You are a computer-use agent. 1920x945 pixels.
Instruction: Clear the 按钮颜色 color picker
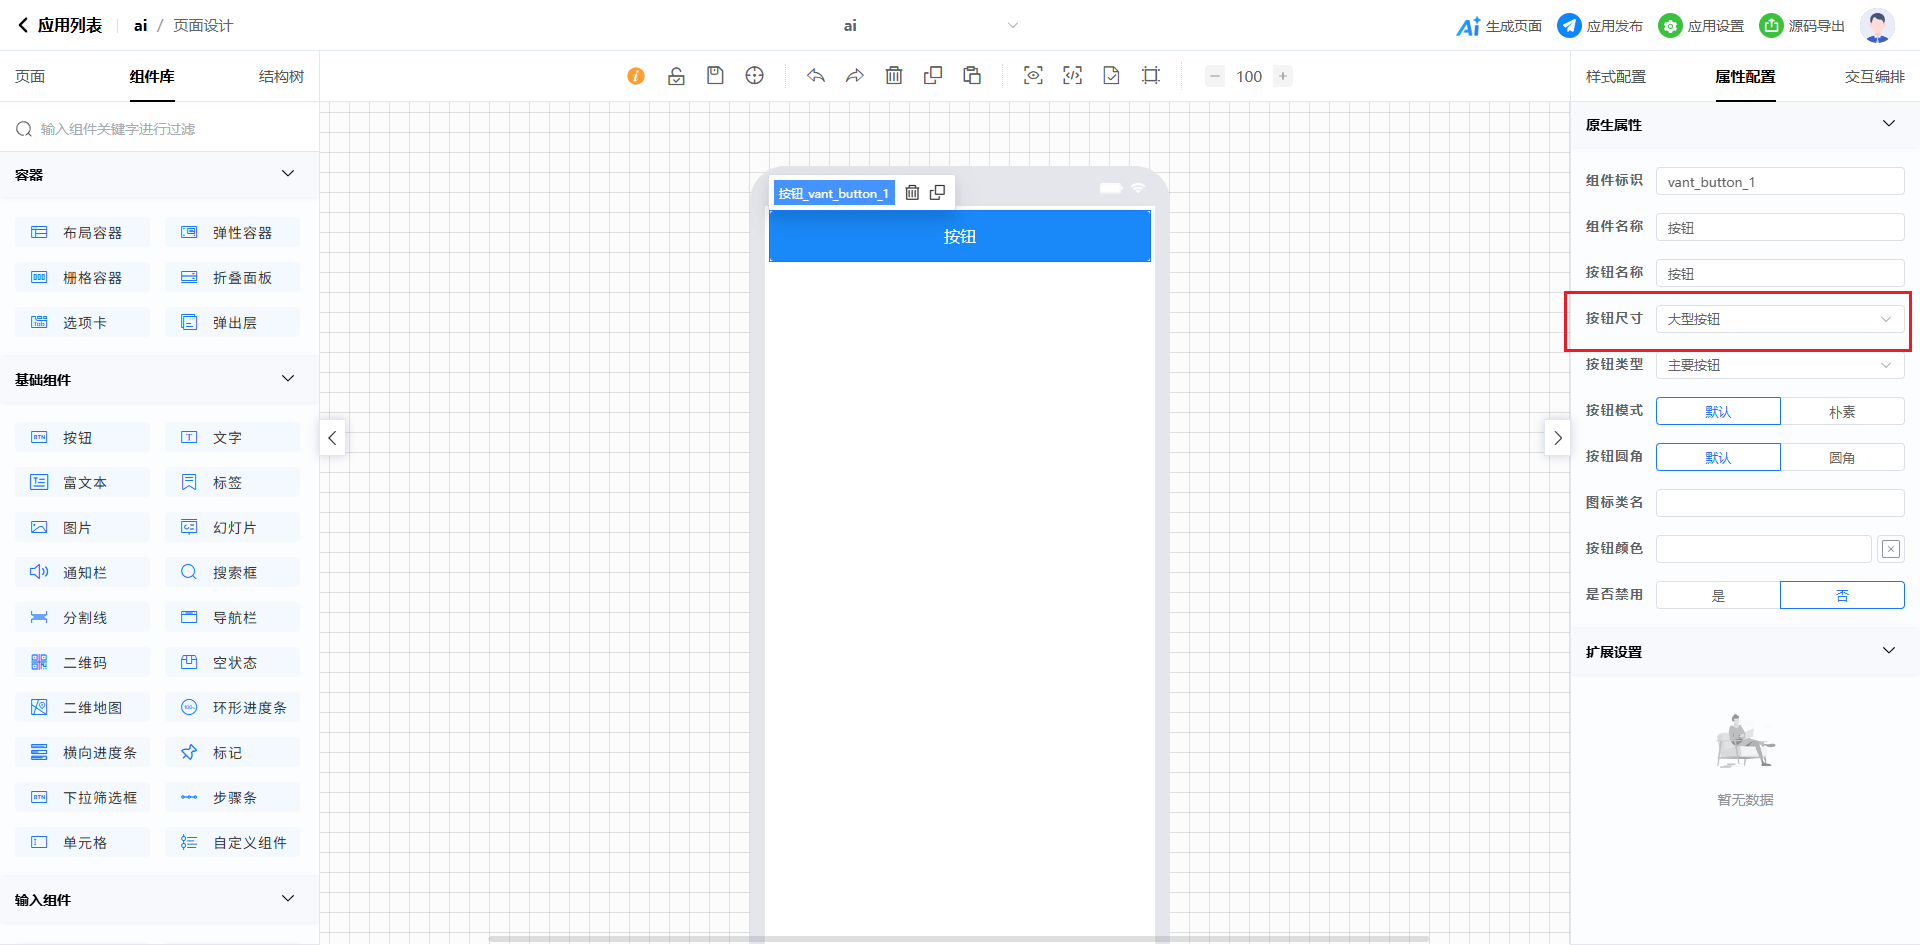coord(1890,549)
